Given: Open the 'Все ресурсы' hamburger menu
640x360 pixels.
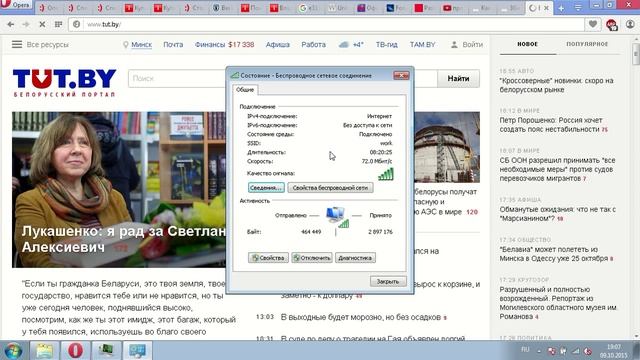Looking at the screenshot, I should point(40,44).
